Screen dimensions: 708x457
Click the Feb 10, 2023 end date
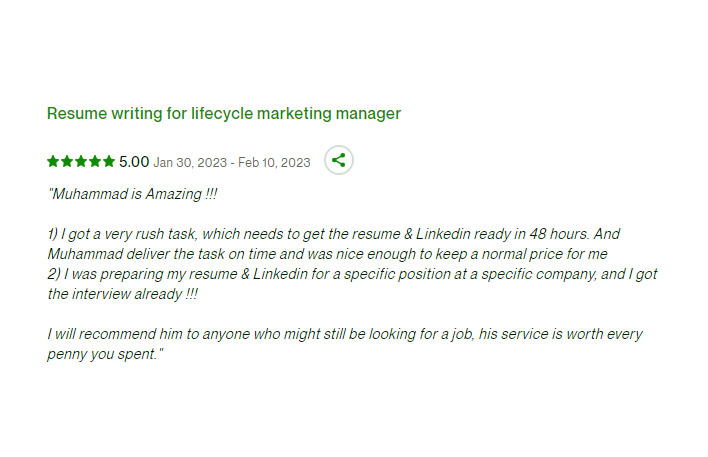click(274, 163)
